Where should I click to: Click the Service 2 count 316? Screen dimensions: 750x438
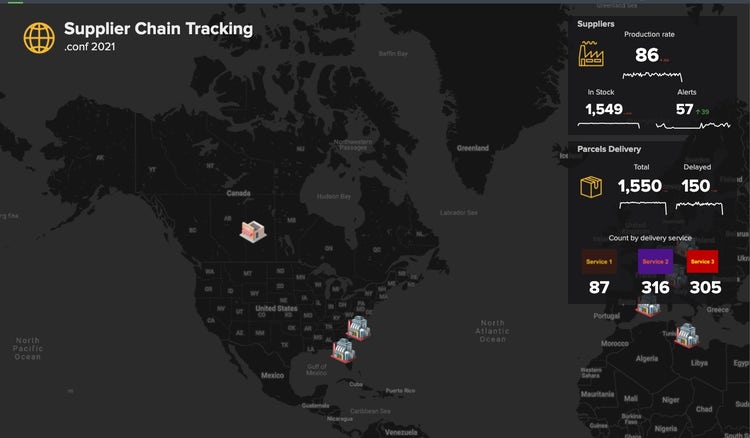click(655, 288)
